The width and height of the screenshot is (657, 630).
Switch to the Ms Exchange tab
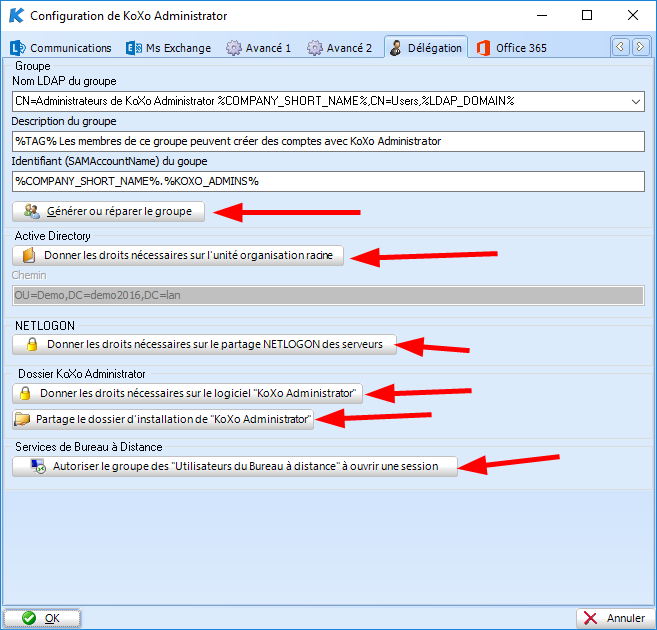point(169,48)
